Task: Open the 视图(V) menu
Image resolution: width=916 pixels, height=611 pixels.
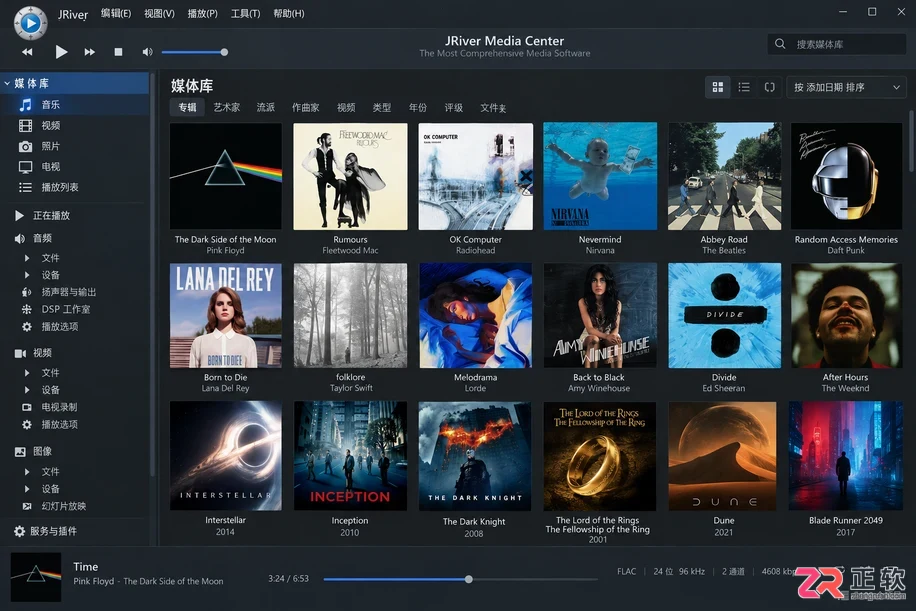Action: (x=159, y=13)
